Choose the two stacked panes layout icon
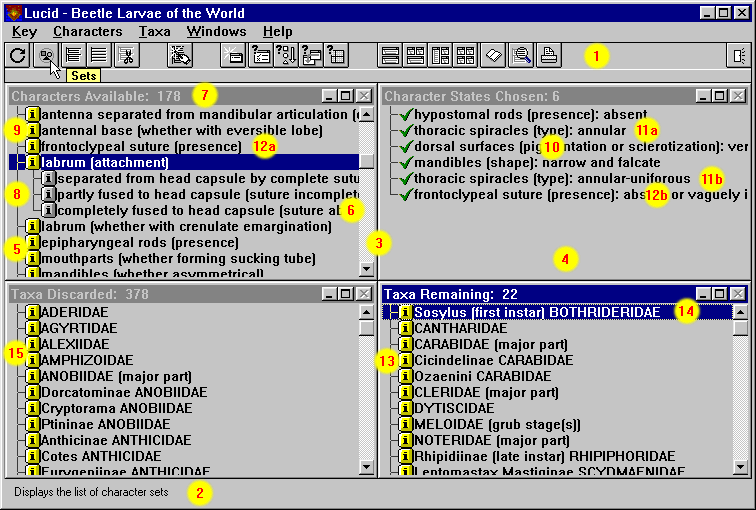This screenshot has width=756, height=510. pyautogui.click(x=390, y=55)
